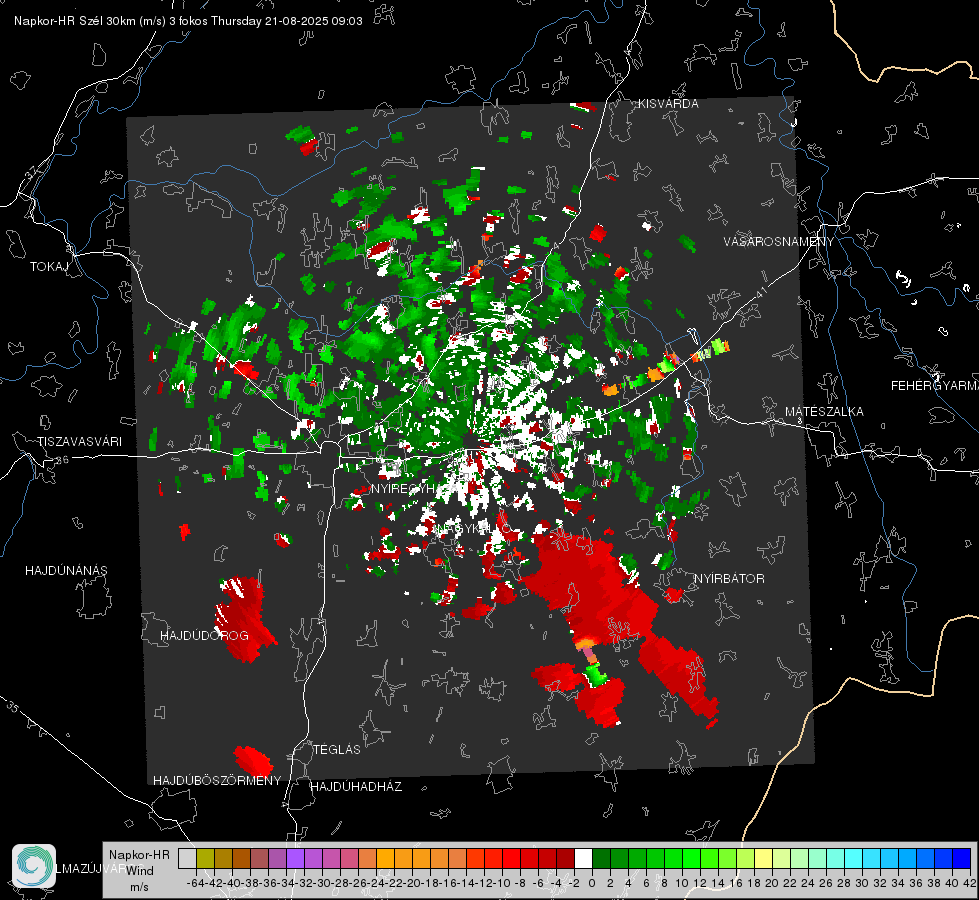979x900 pixels.
Task: Click the FEHÉRGYARMAT town label
Action: coord(935,385)
